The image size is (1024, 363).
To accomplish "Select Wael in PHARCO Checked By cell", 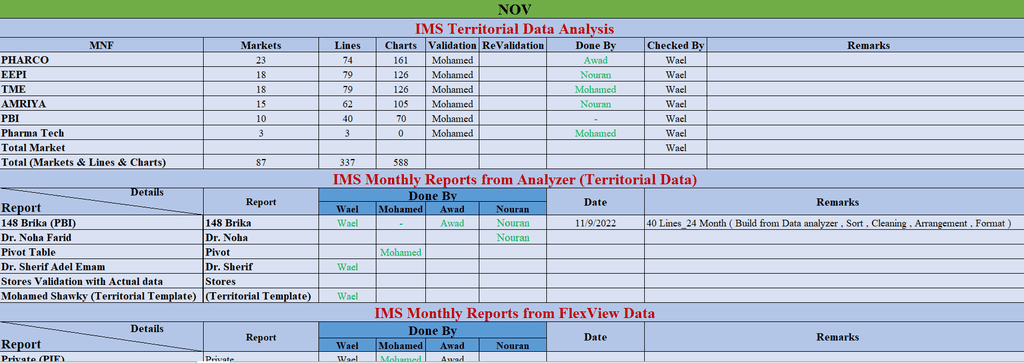I will click(676, 60).
